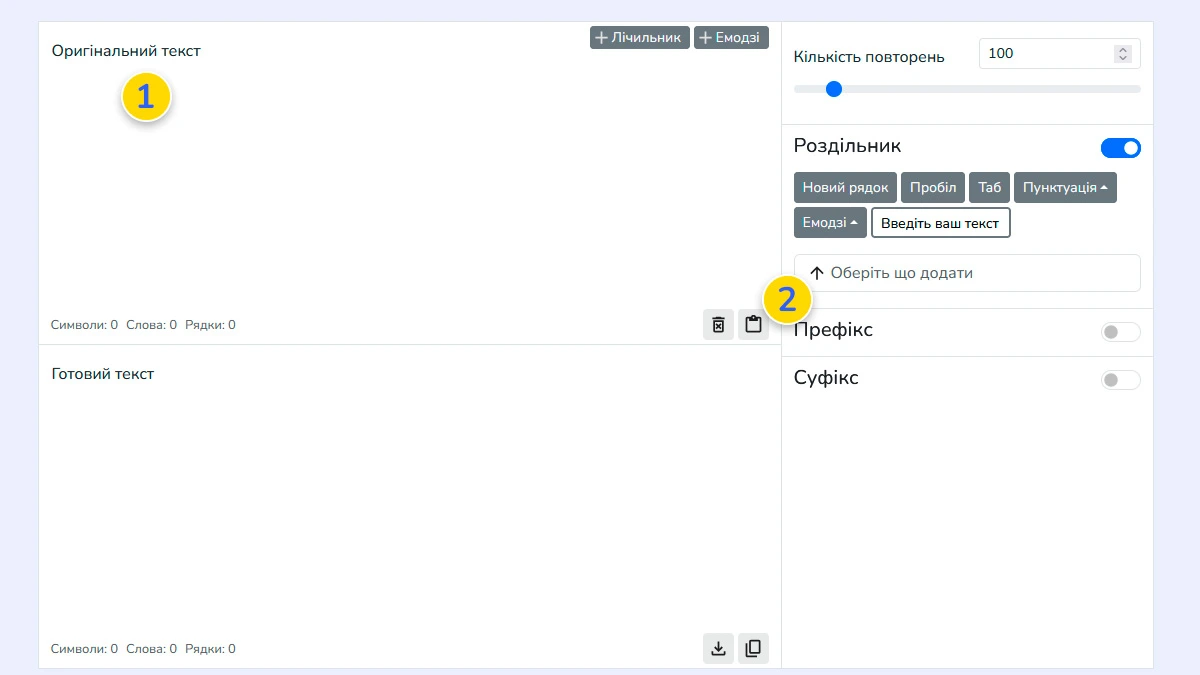The height and width of the screenshot is (675, 1200).
Task: Click the yellow step 2 marker
Action: click(787, 299)
